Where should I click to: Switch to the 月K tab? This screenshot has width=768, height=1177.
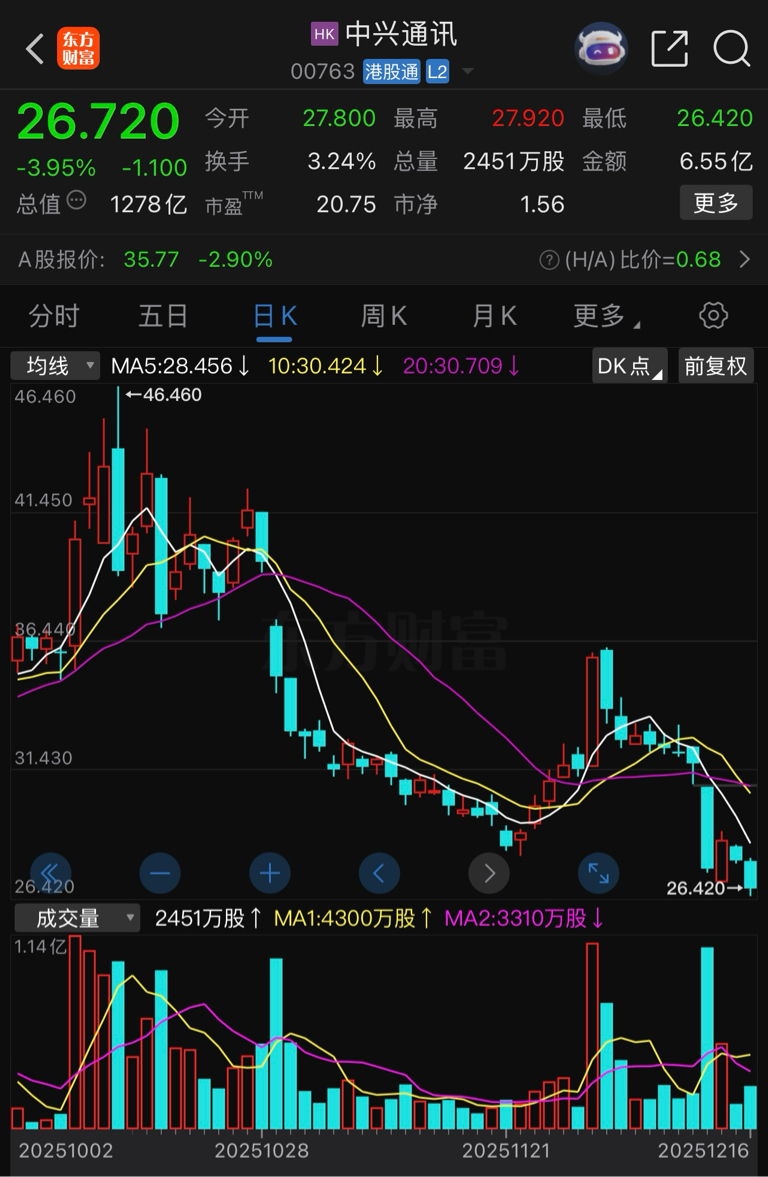(x=494, y=316)
